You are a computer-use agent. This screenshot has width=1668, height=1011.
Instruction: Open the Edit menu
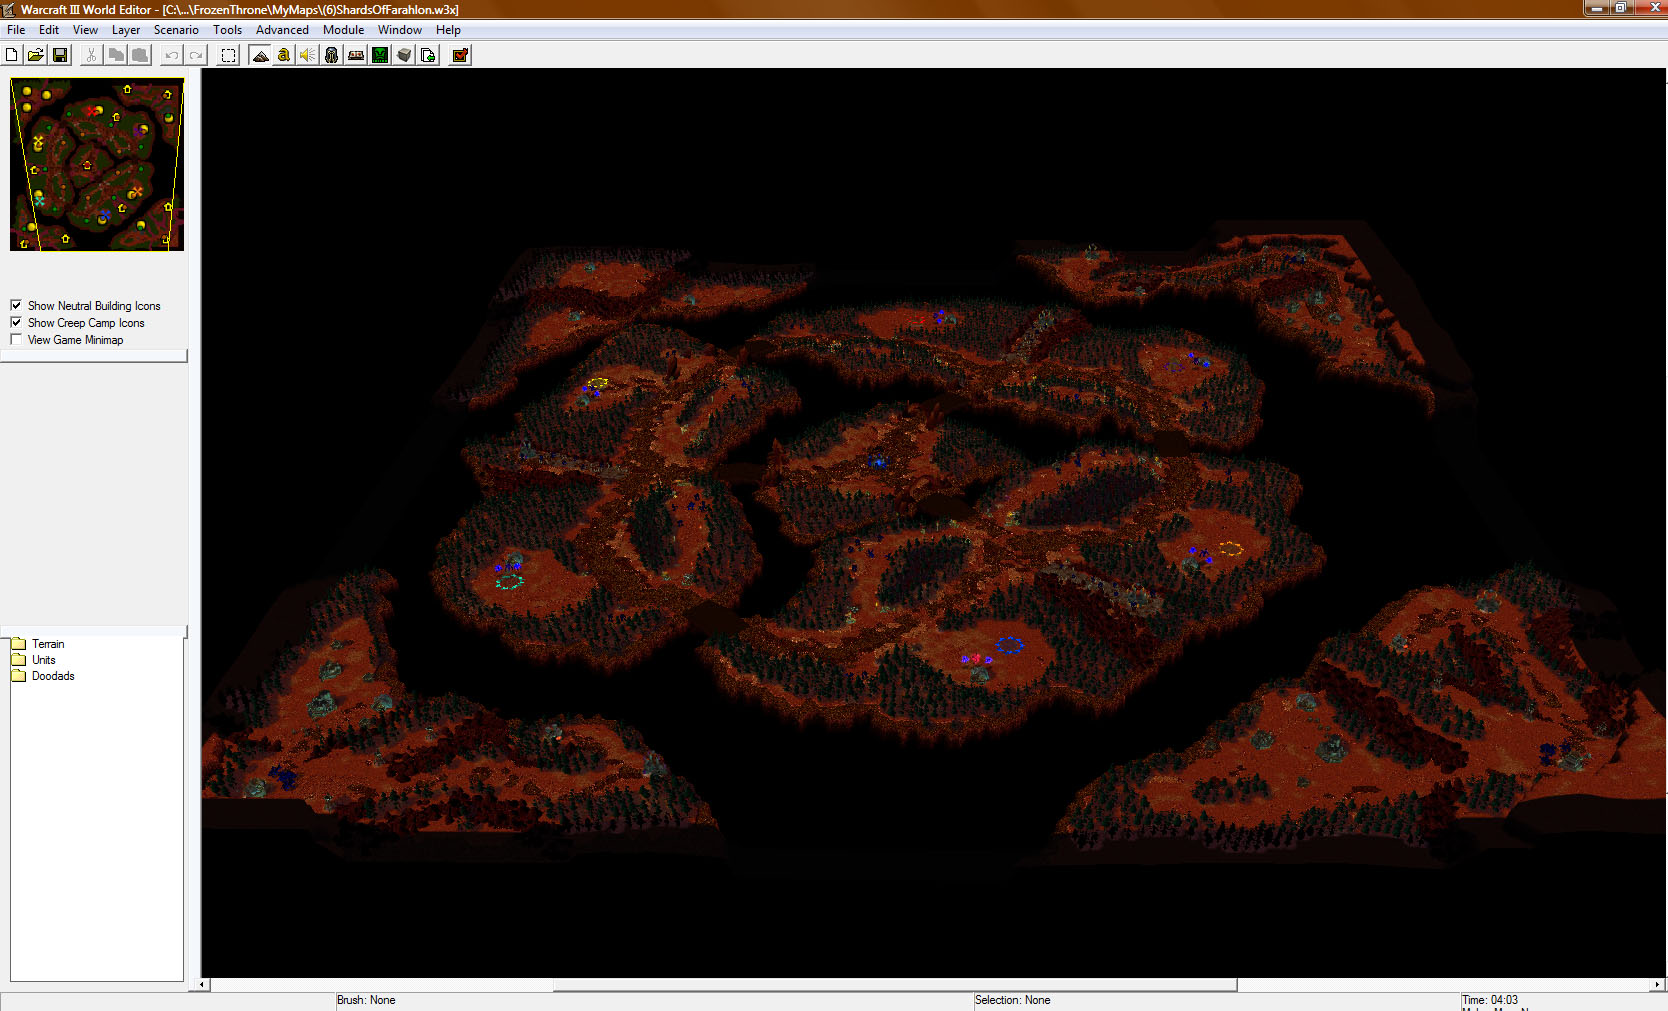49,30
